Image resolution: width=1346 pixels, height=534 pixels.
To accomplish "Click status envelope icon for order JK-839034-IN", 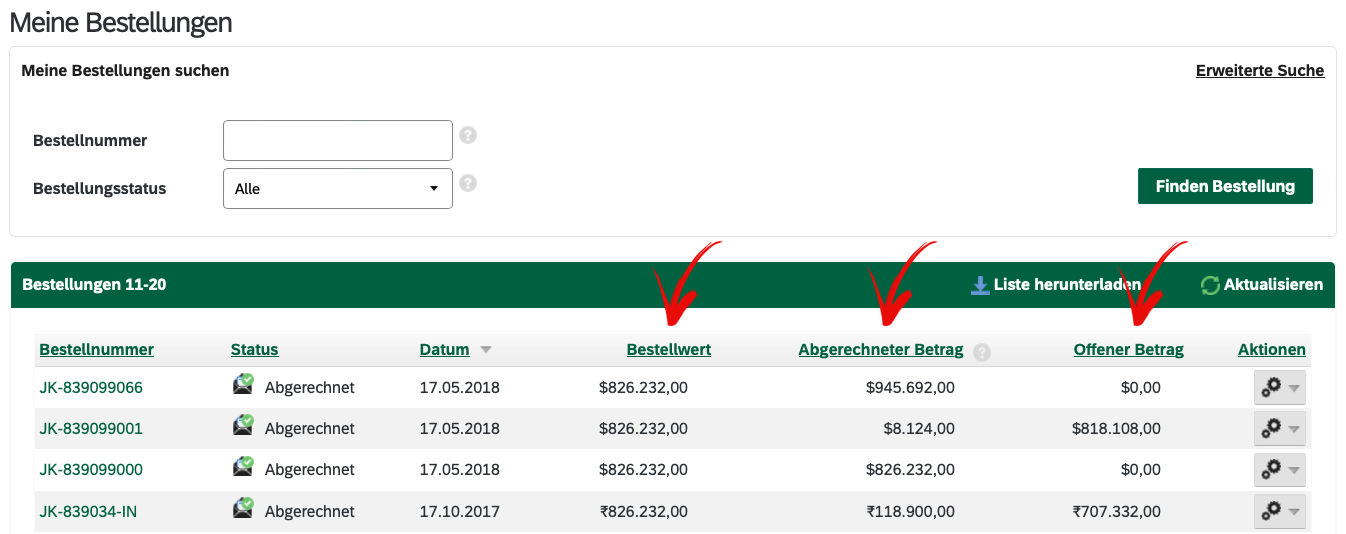I will point(243,509).
